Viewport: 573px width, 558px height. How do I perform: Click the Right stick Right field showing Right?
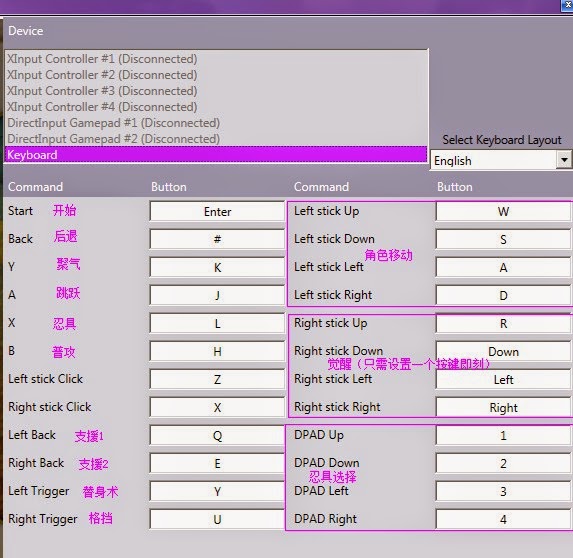coord(504,407)
